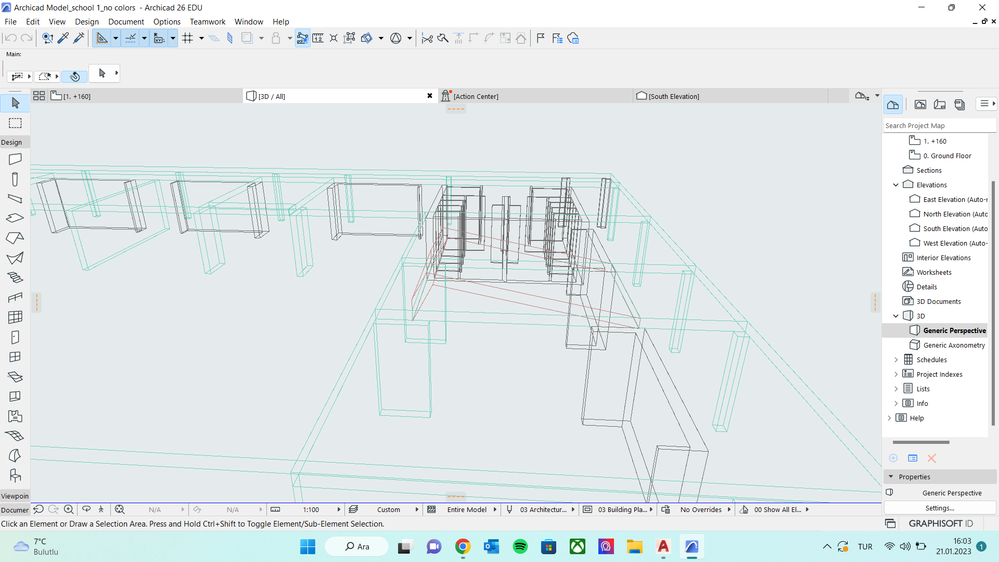Open Spotify from the Windows taskbar

(x=520, y=547)
